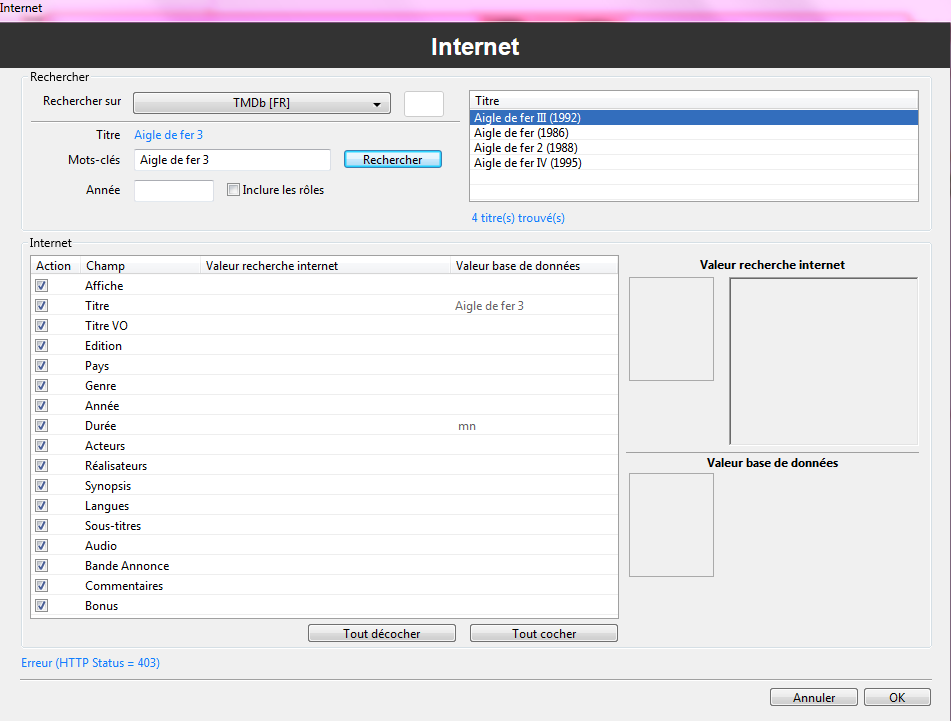
Task: Enable the Inclure les rôles checkbox
Action: (233, 190)
